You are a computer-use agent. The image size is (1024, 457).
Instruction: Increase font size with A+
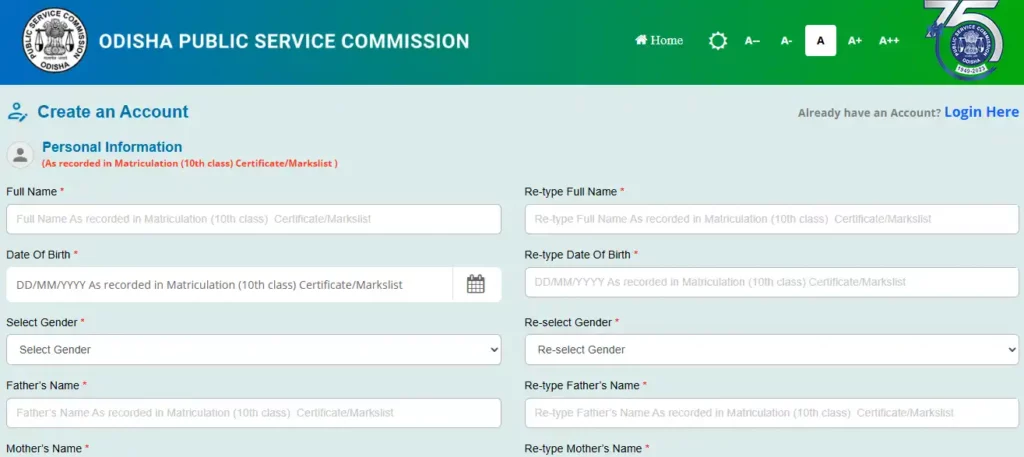coord(855,40)
